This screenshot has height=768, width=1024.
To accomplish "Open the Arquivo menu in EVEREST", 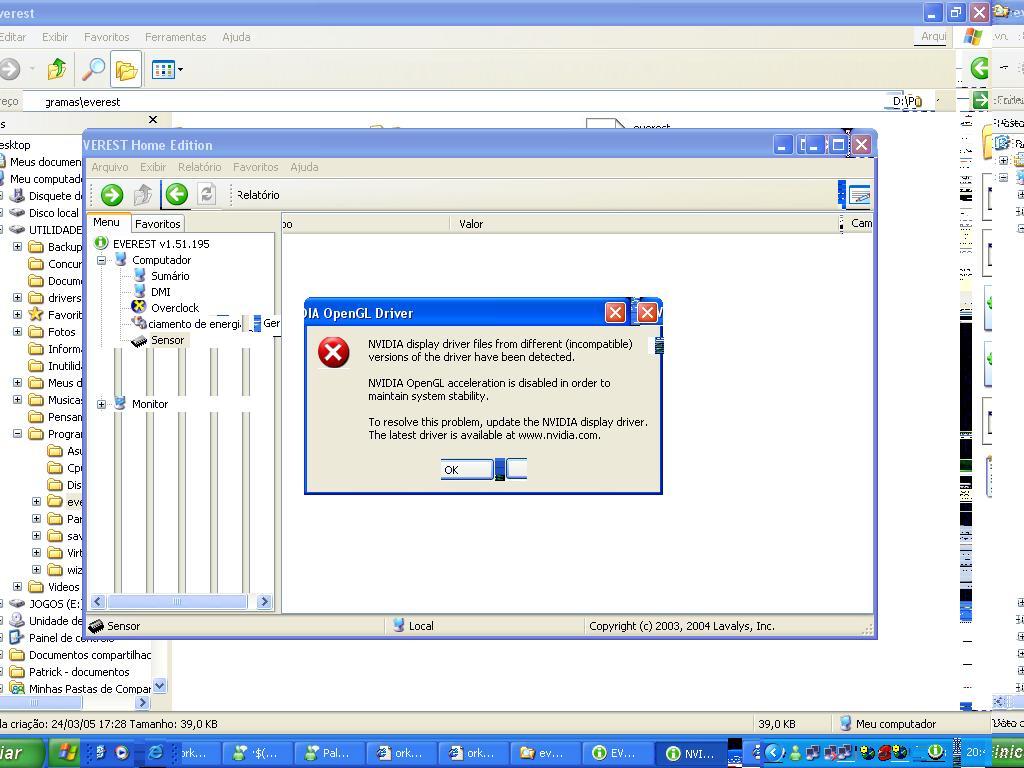I will tap(110, 167).
